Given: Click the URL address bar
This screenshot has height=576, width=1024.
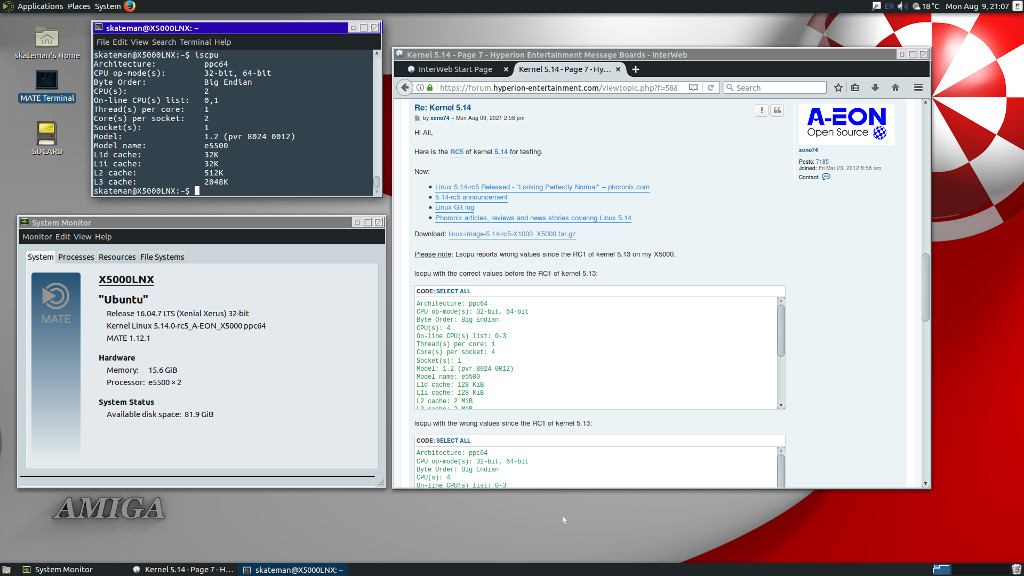Looking at the screenshot, I should (558, 88).
